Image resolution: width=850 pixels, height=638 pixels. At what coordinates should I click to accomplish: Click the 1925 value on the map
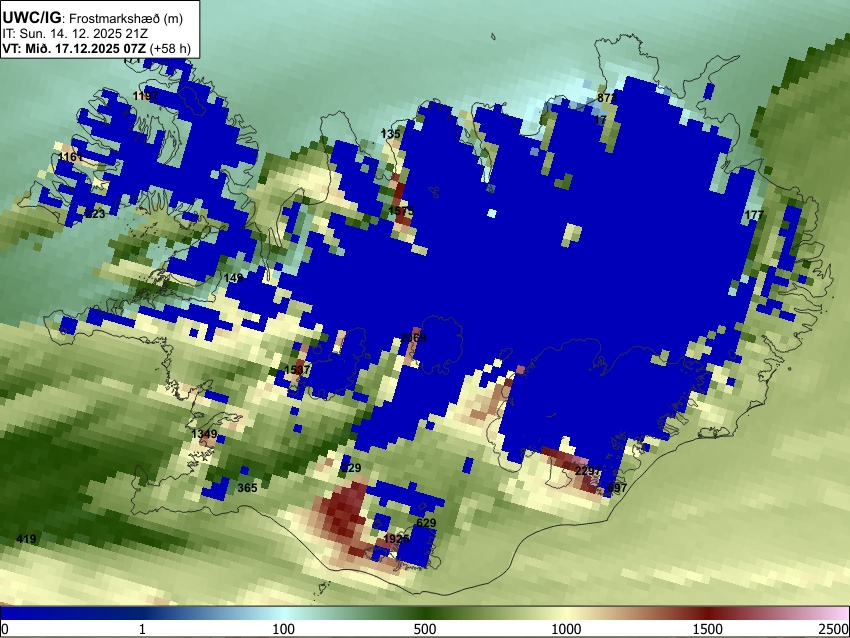click(396, 539)
